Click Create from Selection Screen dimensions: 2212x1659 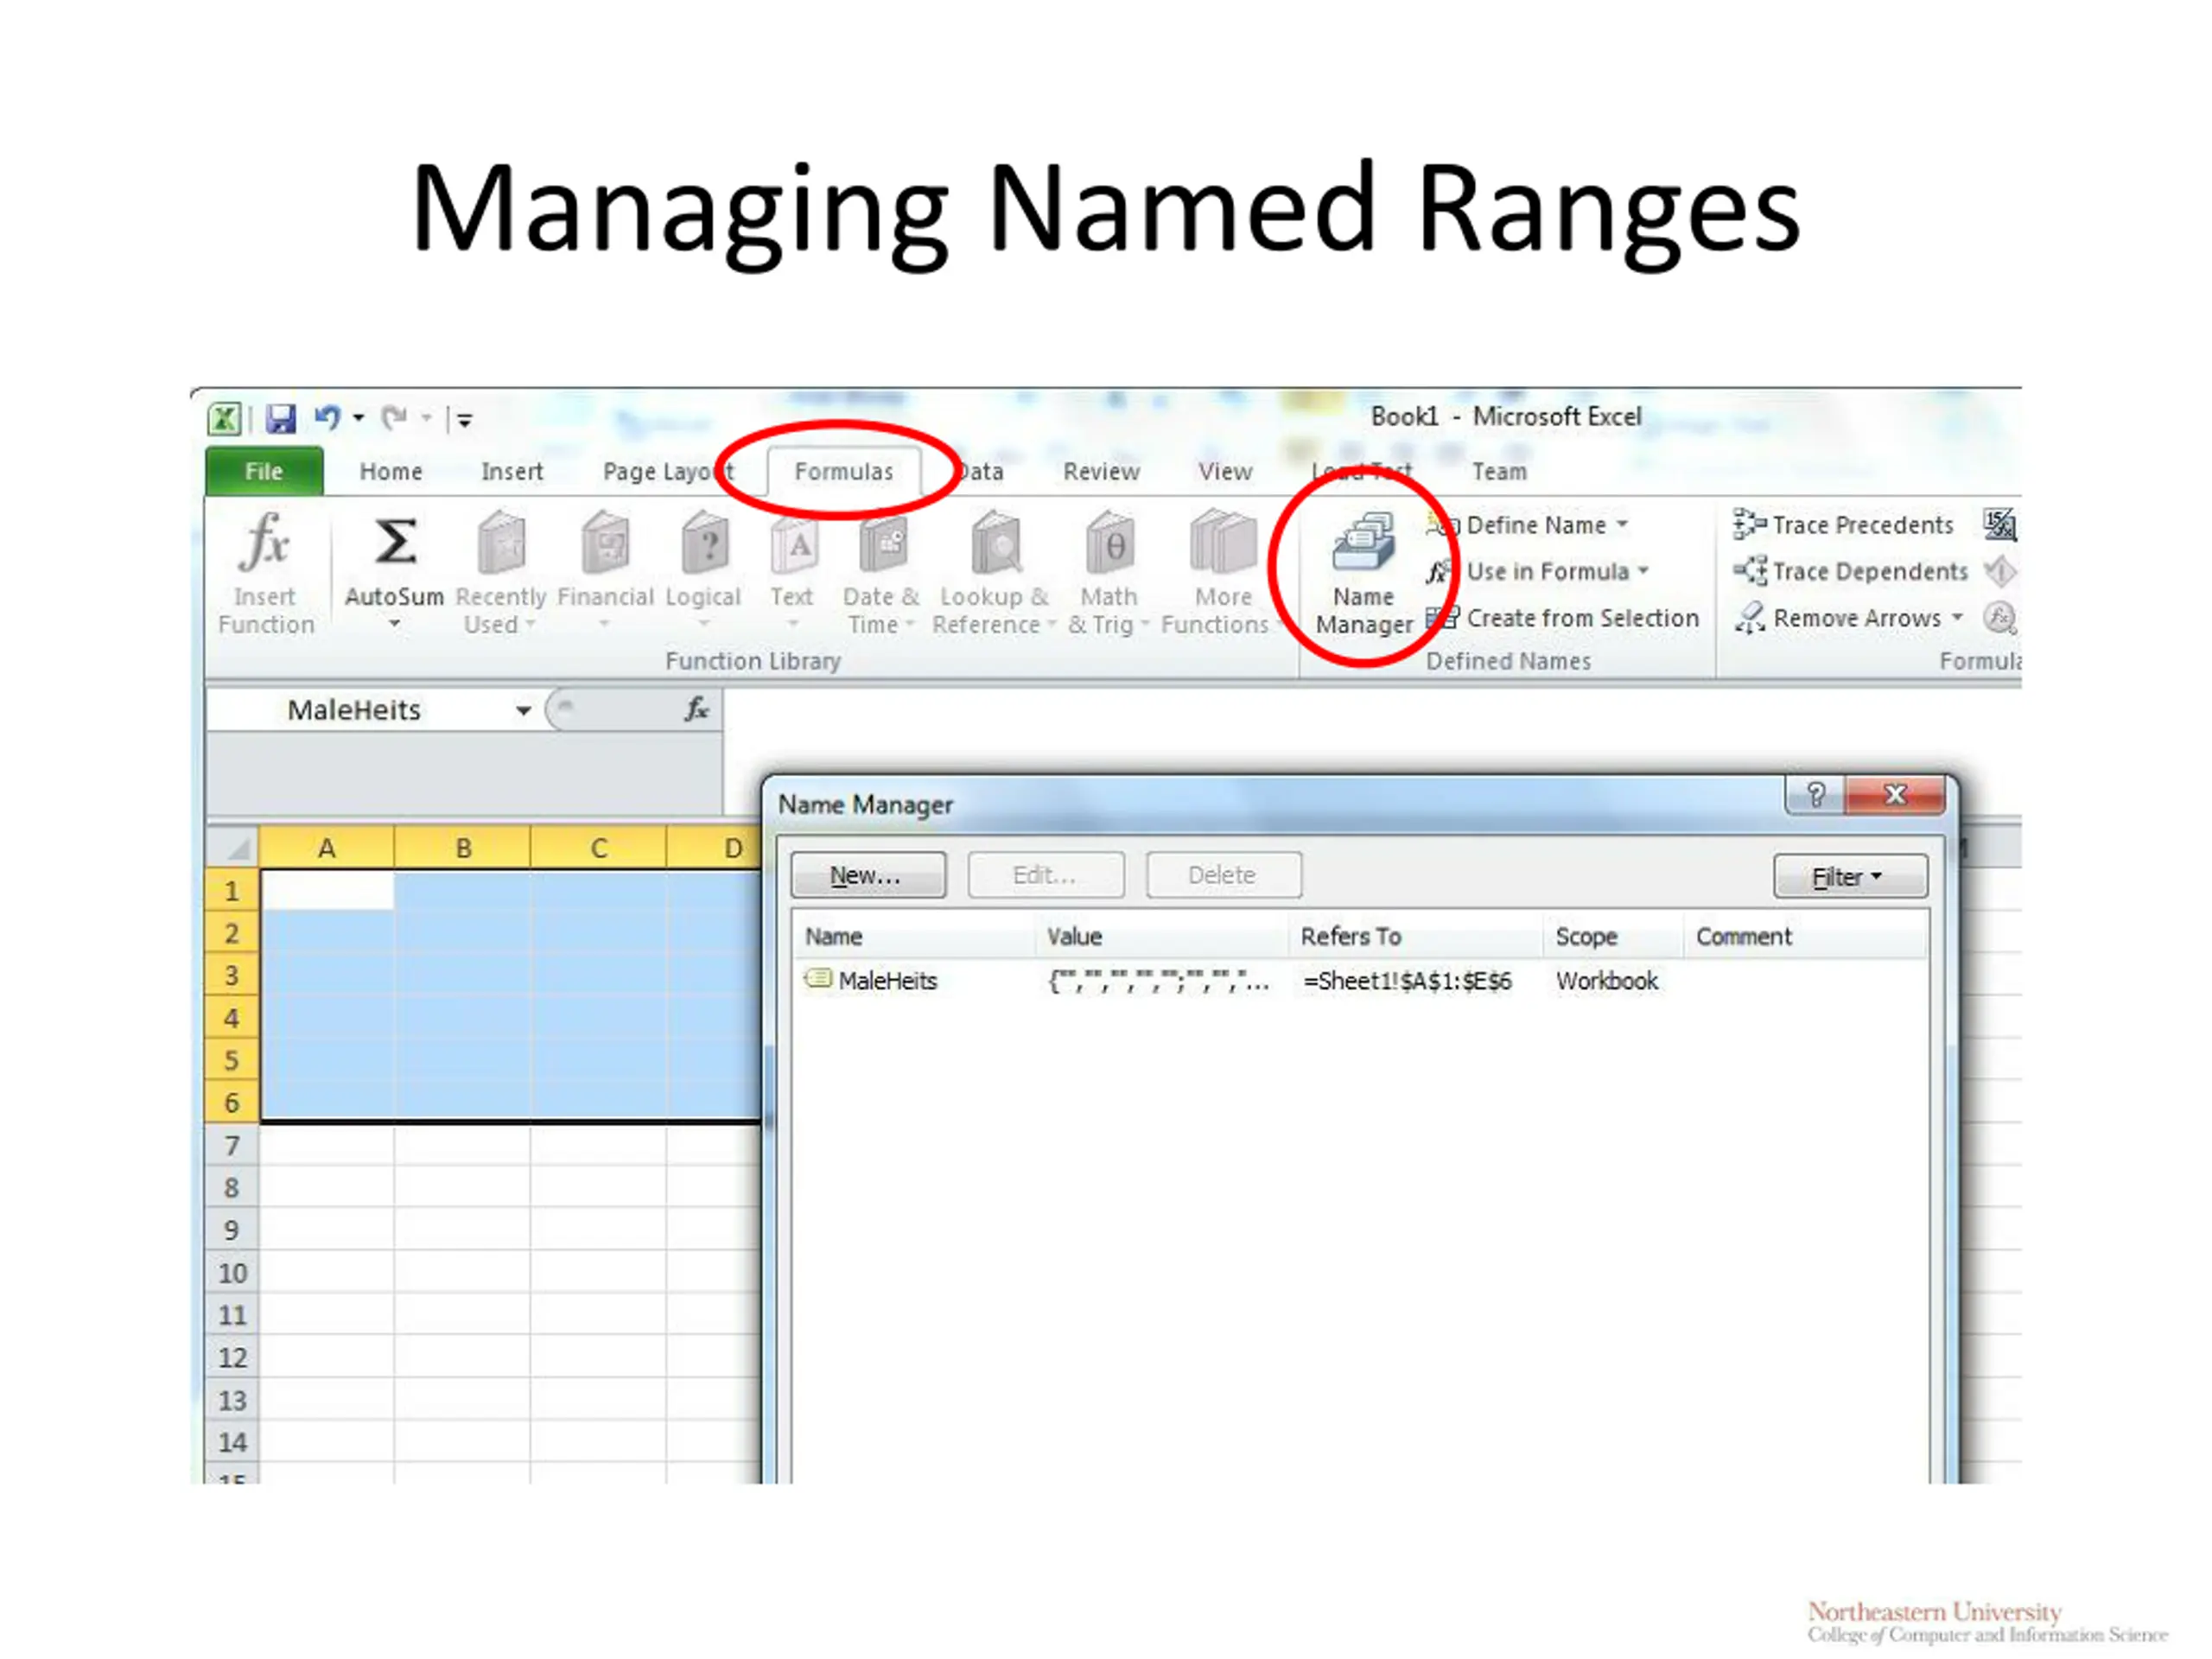tap(1581, 618)
